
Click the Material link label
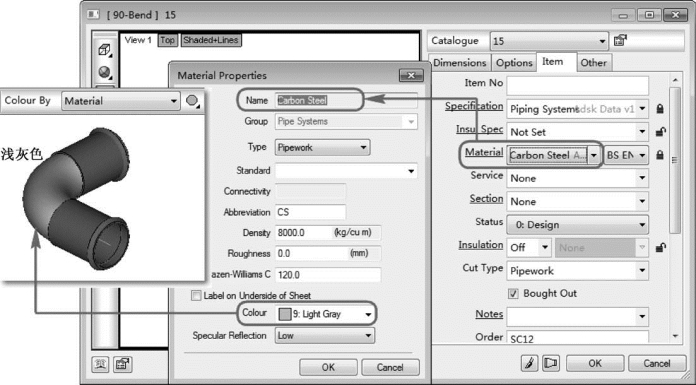pos(484,152)
